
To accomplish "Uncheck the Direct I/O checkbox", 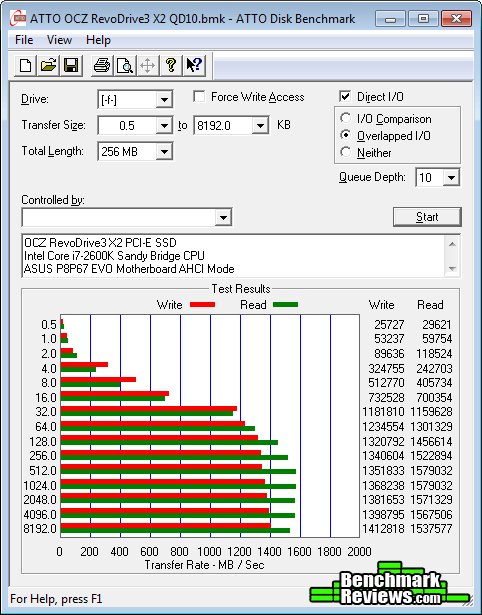I will [x=345, y=96].
